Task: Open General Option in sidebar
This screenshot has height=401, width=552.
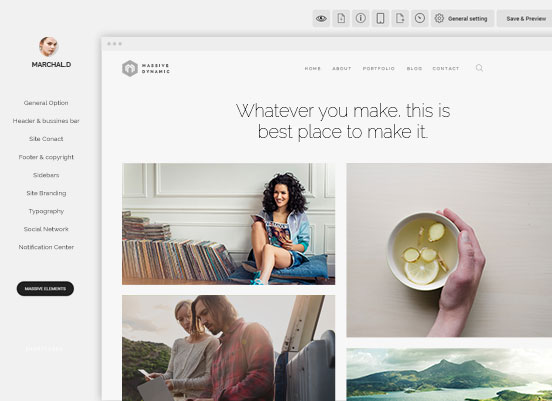Action: 46,103
